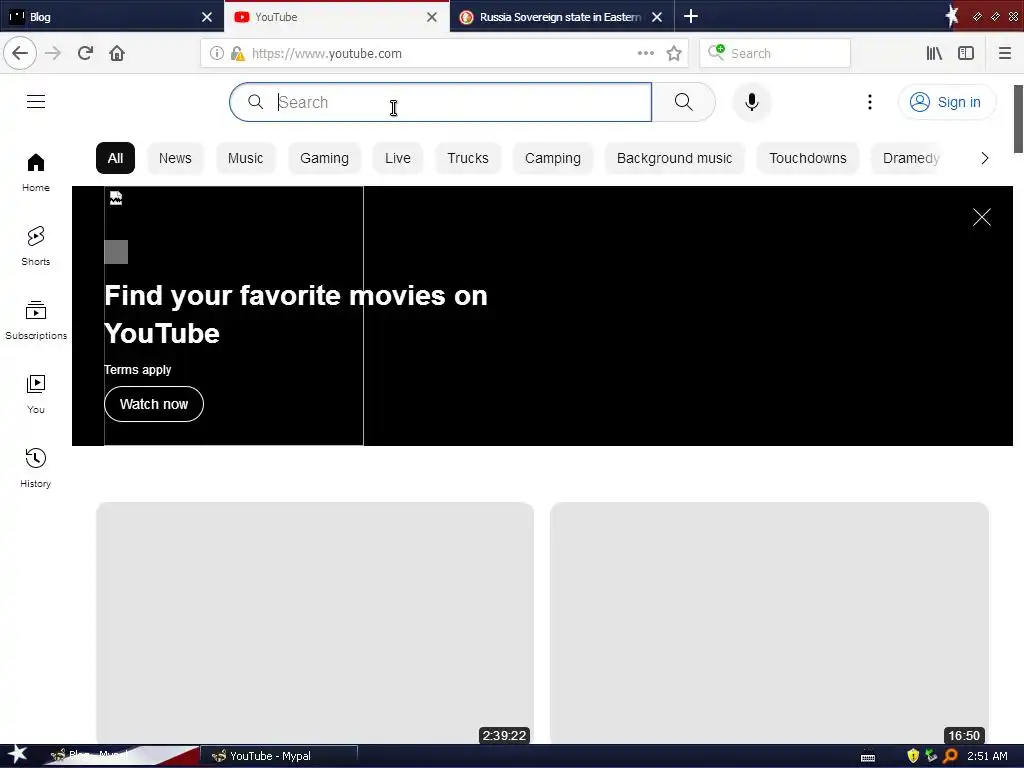
Task: Select the Gaming filter chip
Action: [325, 158]
